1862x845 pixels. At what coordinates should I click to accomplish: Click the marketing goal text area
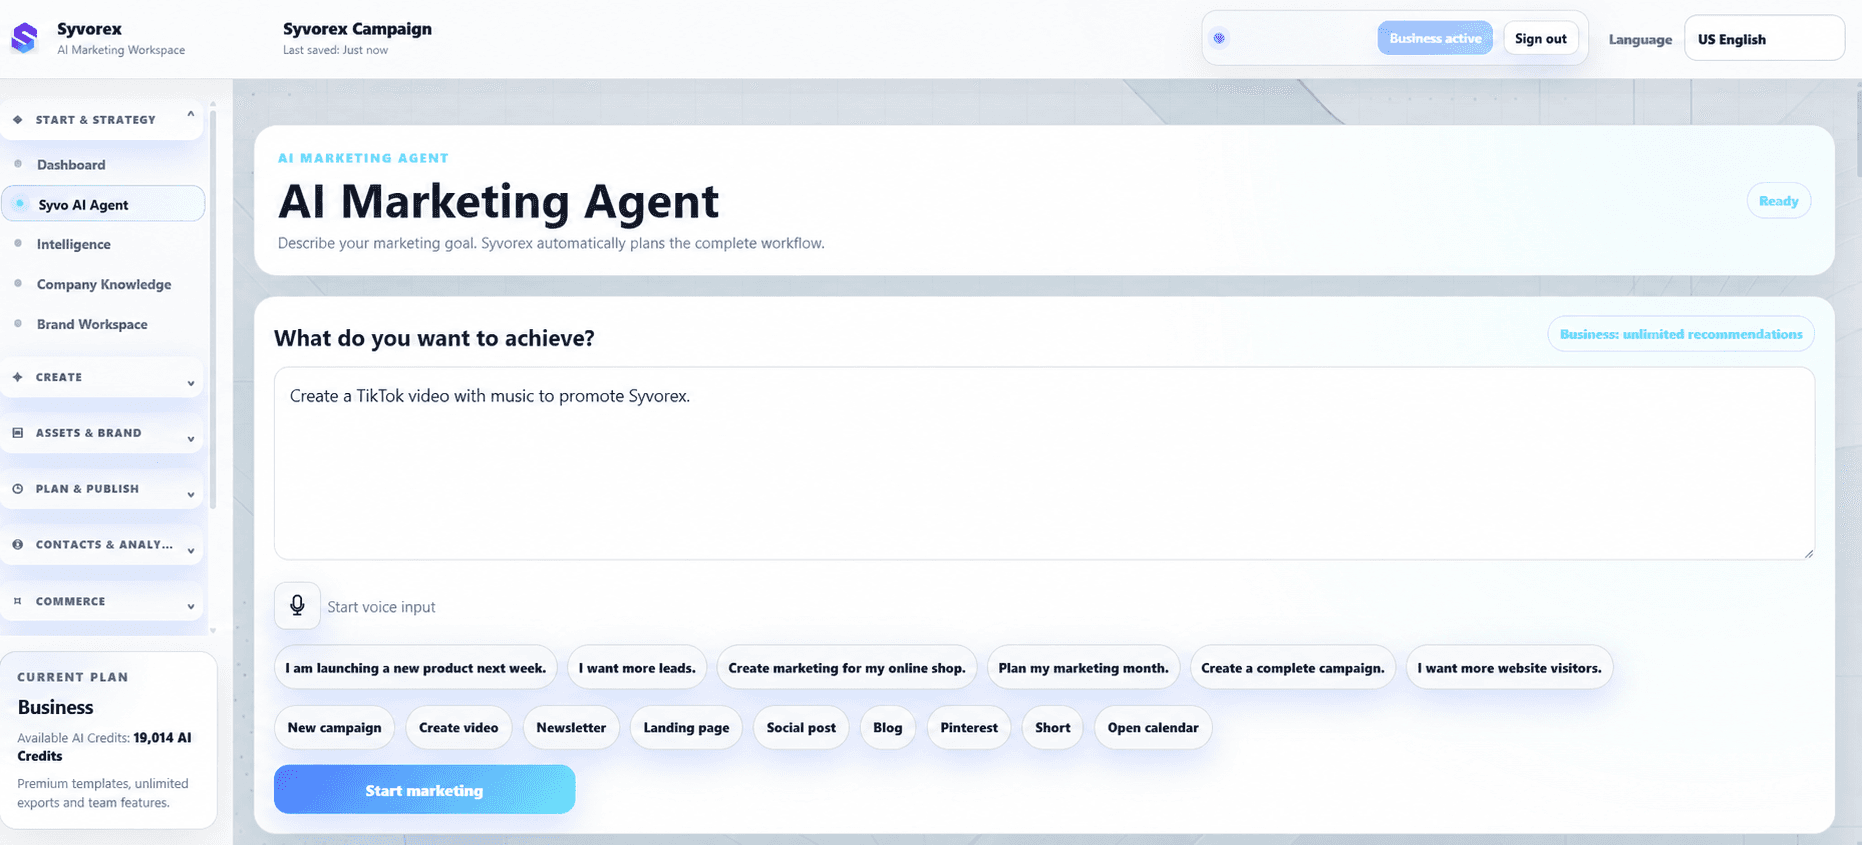[x=1044, y=463]
